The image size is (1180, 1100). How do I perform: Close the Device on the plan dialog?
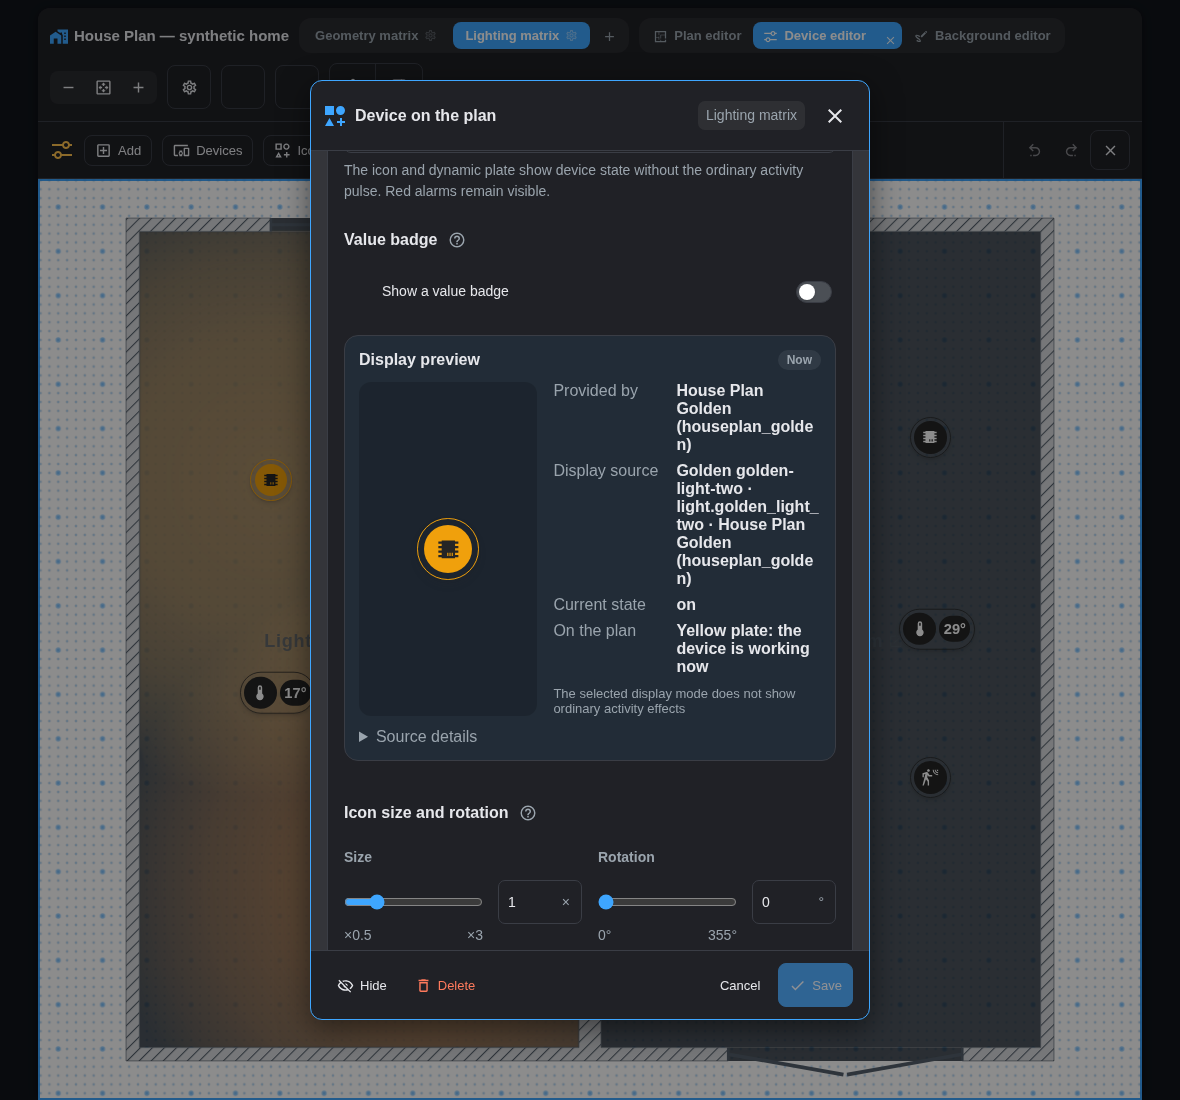point(835,116)
